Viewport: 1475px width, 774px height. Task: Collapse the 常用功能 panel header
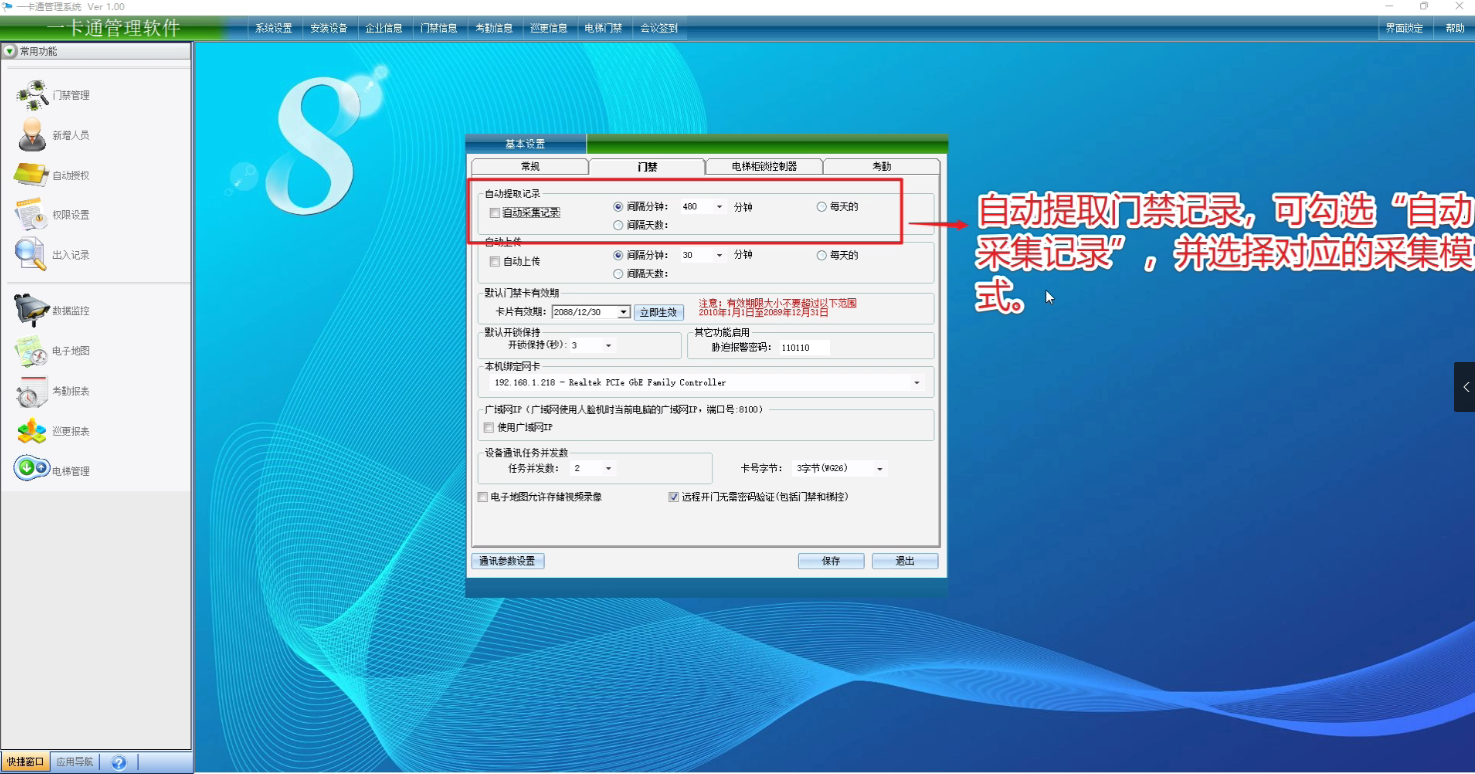click(x=10, y=51)
